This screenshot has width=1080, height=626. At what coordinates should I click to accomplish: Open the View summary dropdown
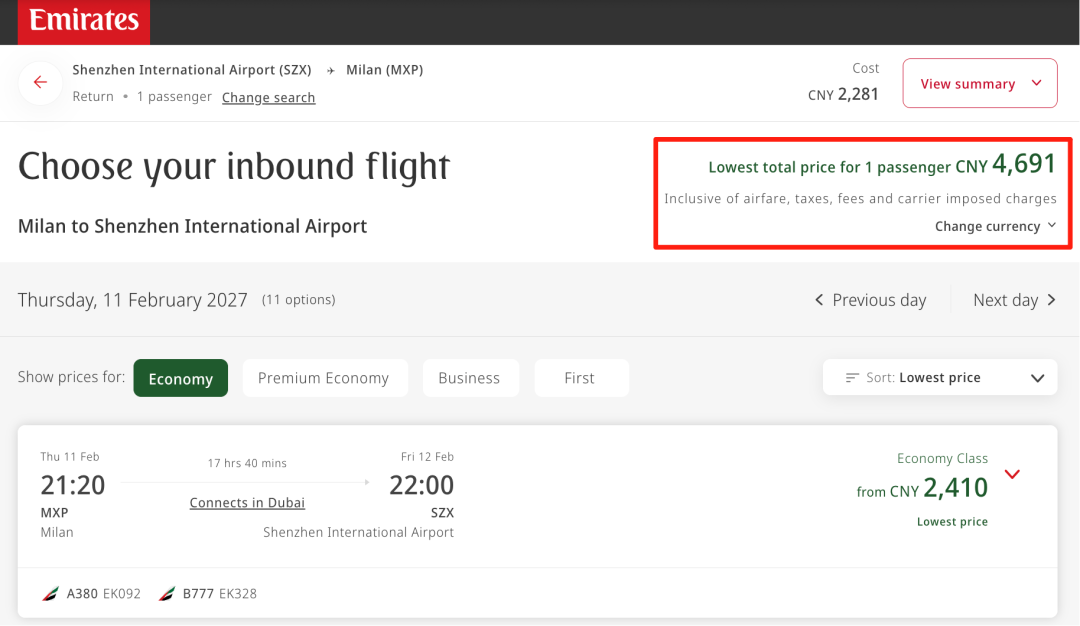pos(979,84)
